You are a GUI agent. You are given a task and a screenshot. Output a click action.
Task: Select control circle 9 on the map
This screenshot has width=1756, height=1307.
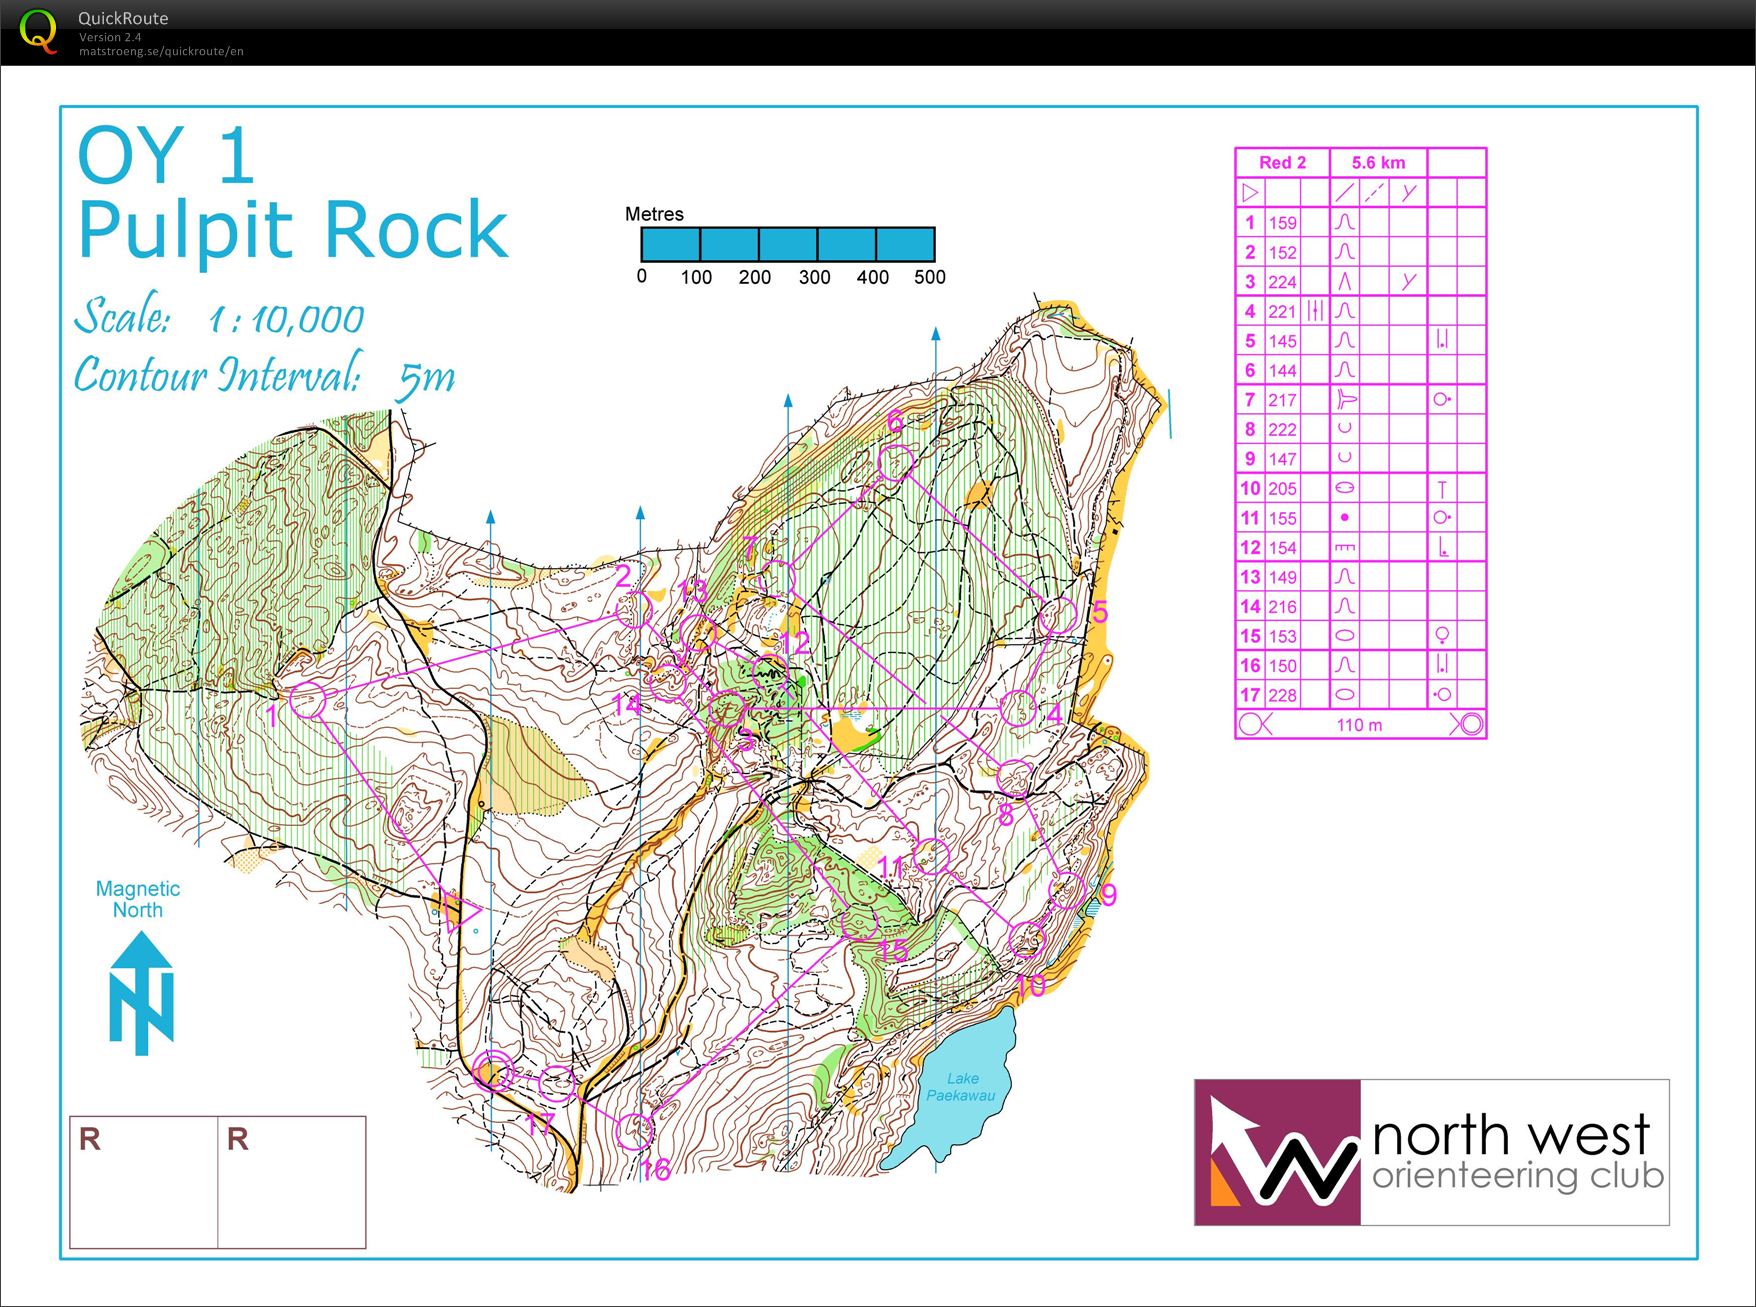(1067, 889)
